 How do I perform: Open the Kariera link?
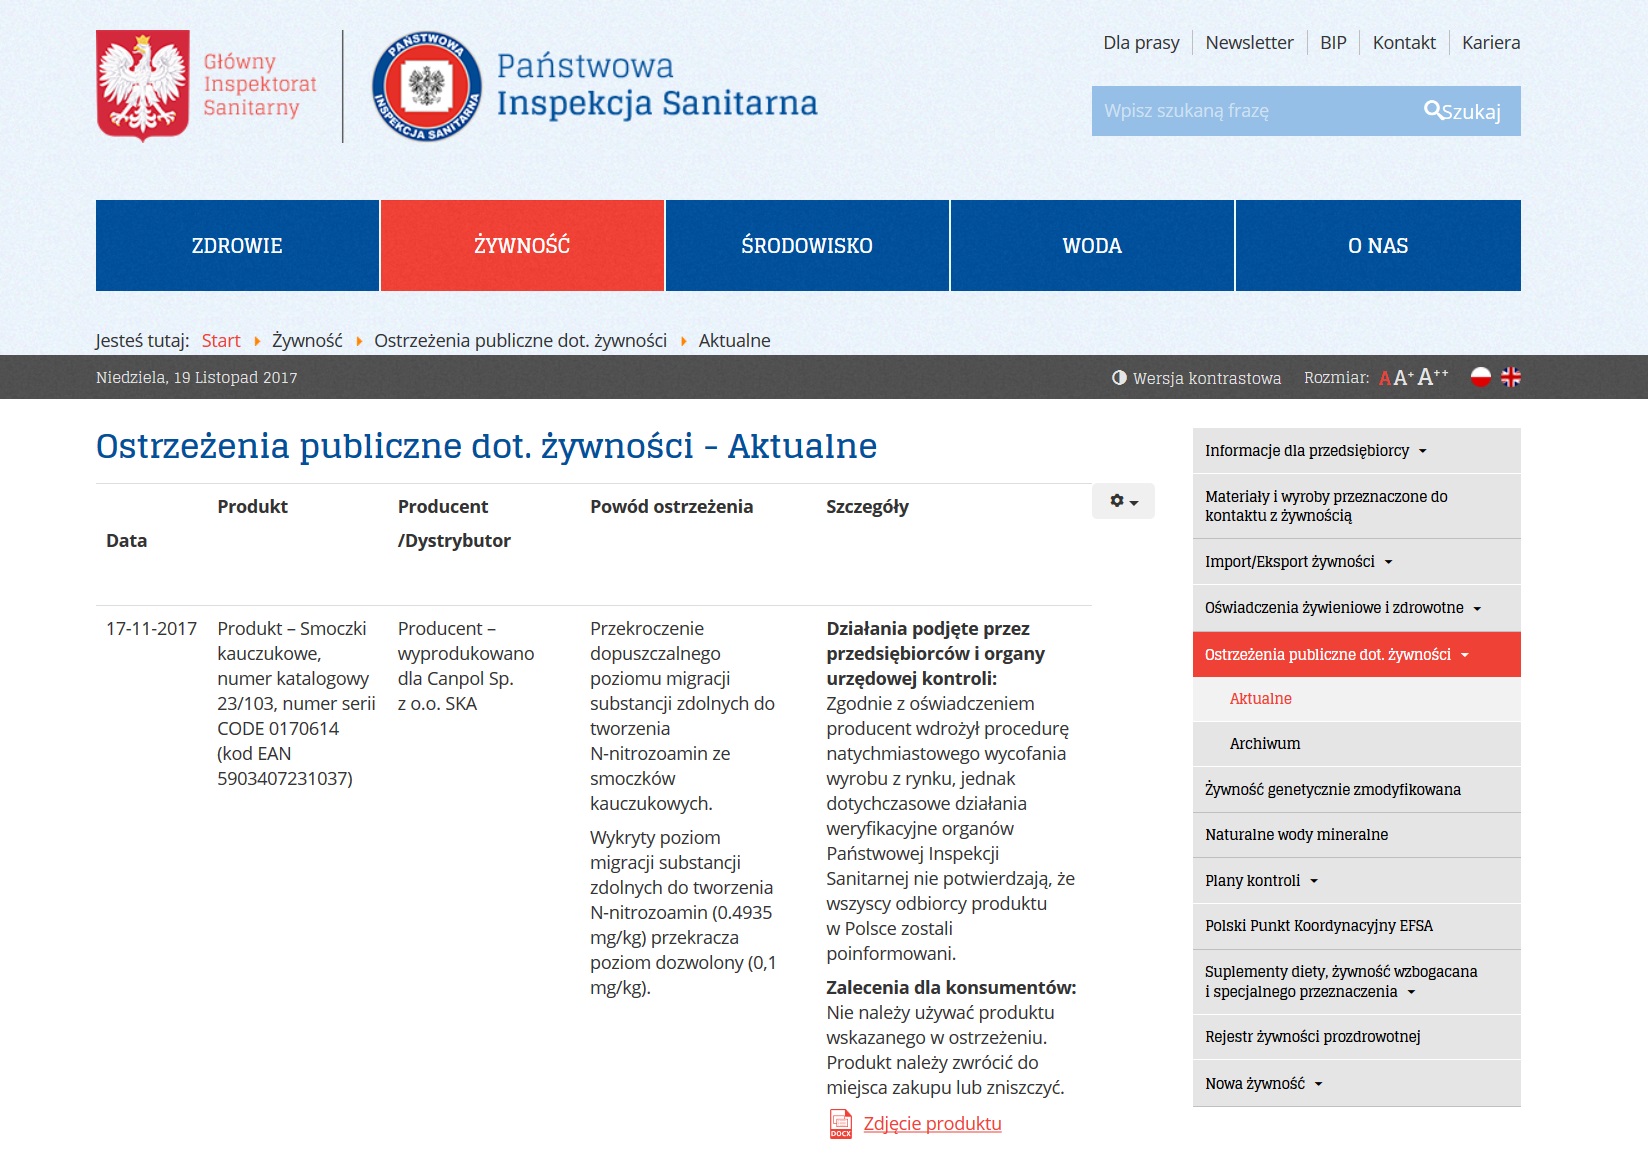click(x=1491, y=43)
